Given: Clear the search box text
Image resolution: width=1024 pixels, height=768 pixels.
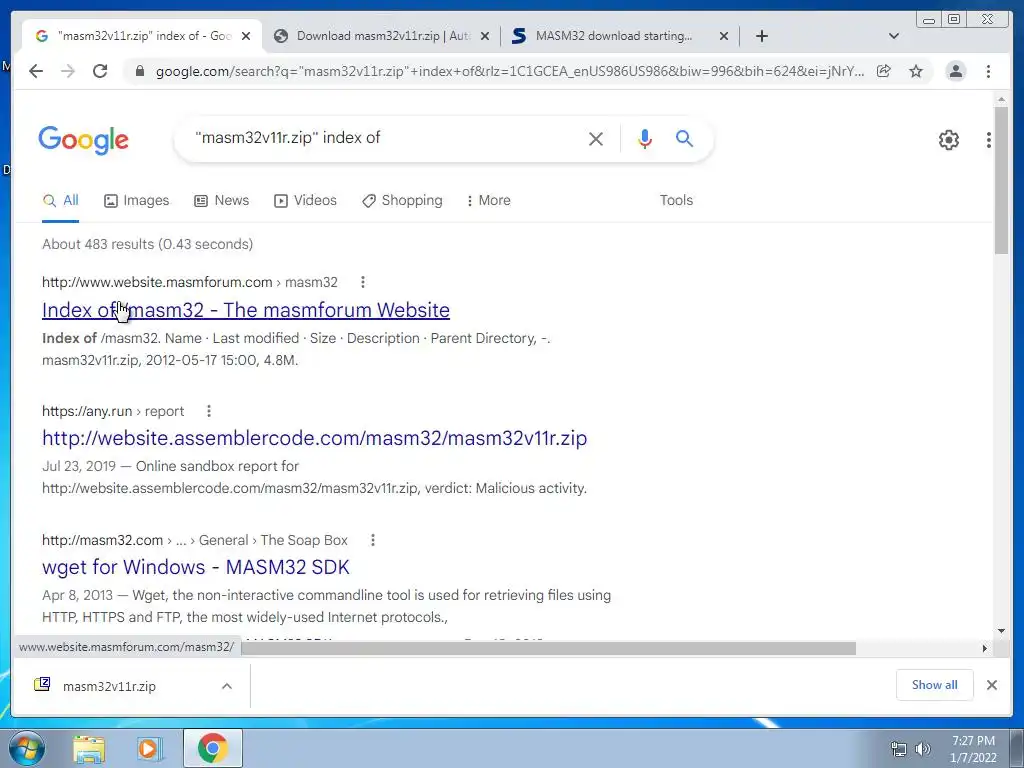Looking at the screenshot, I should (x=596, y=138).
